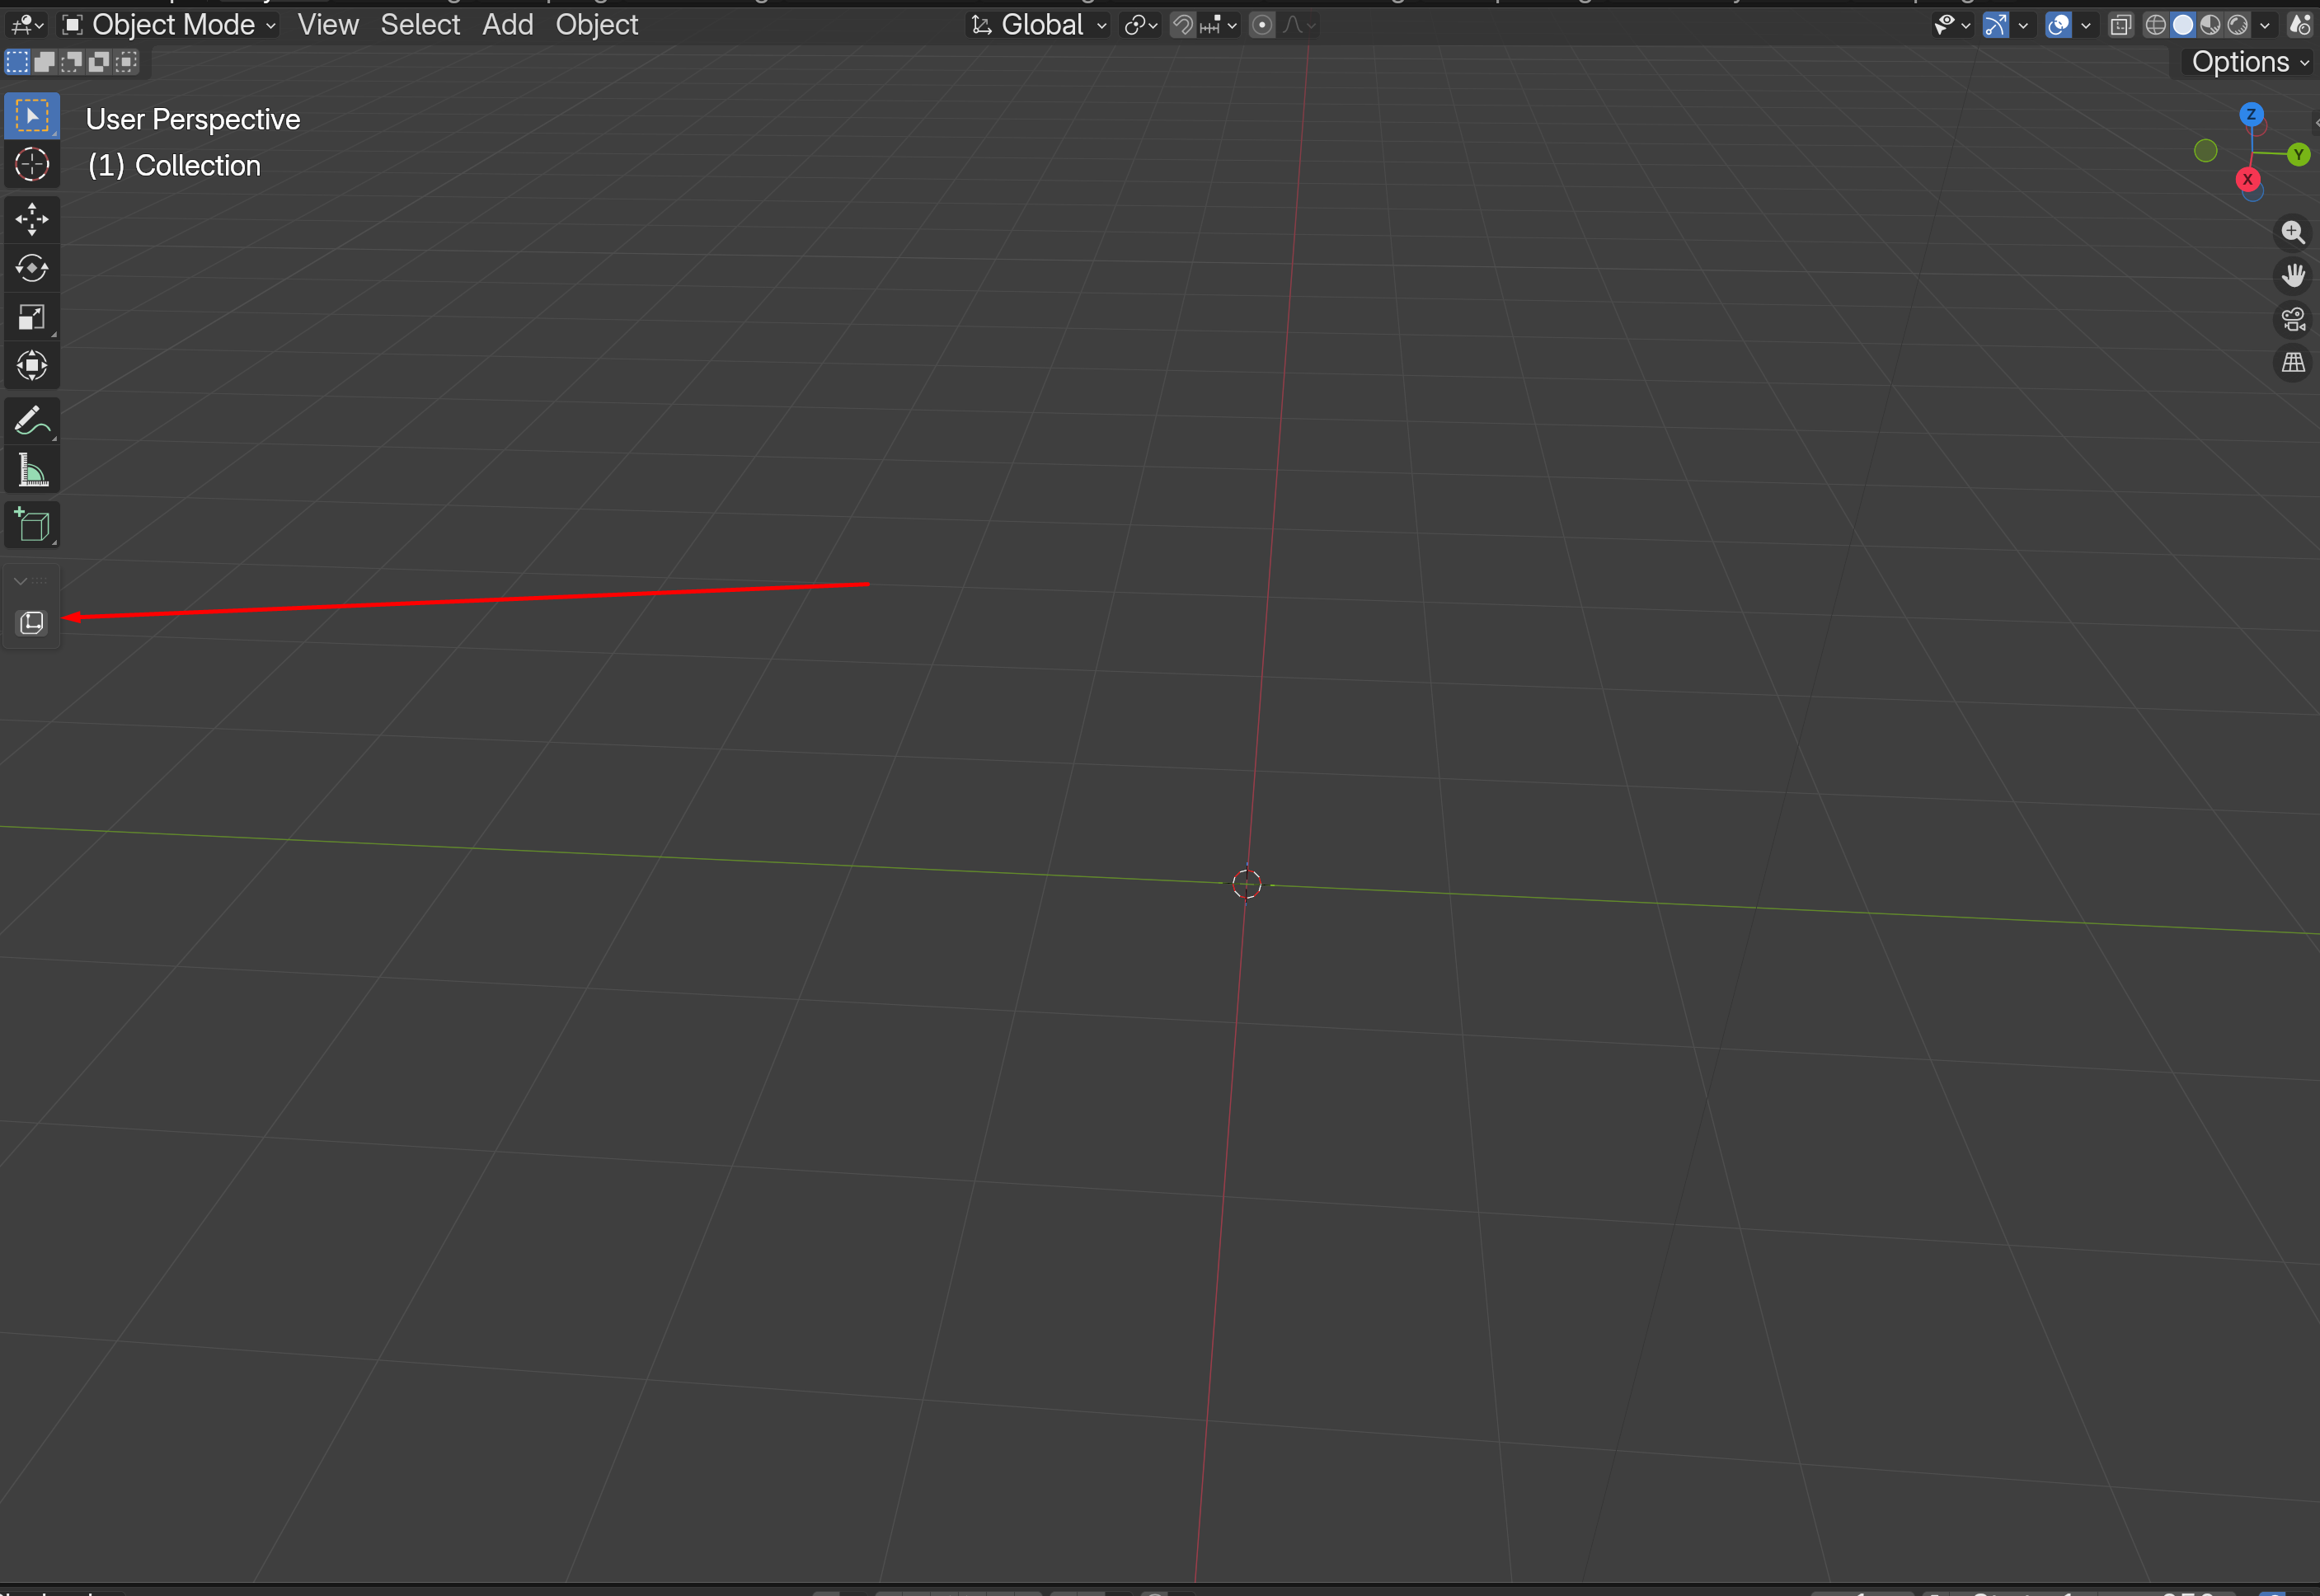Expand the viewport shading options dropdown
2320x1596 pixels.
(2265, 25)
